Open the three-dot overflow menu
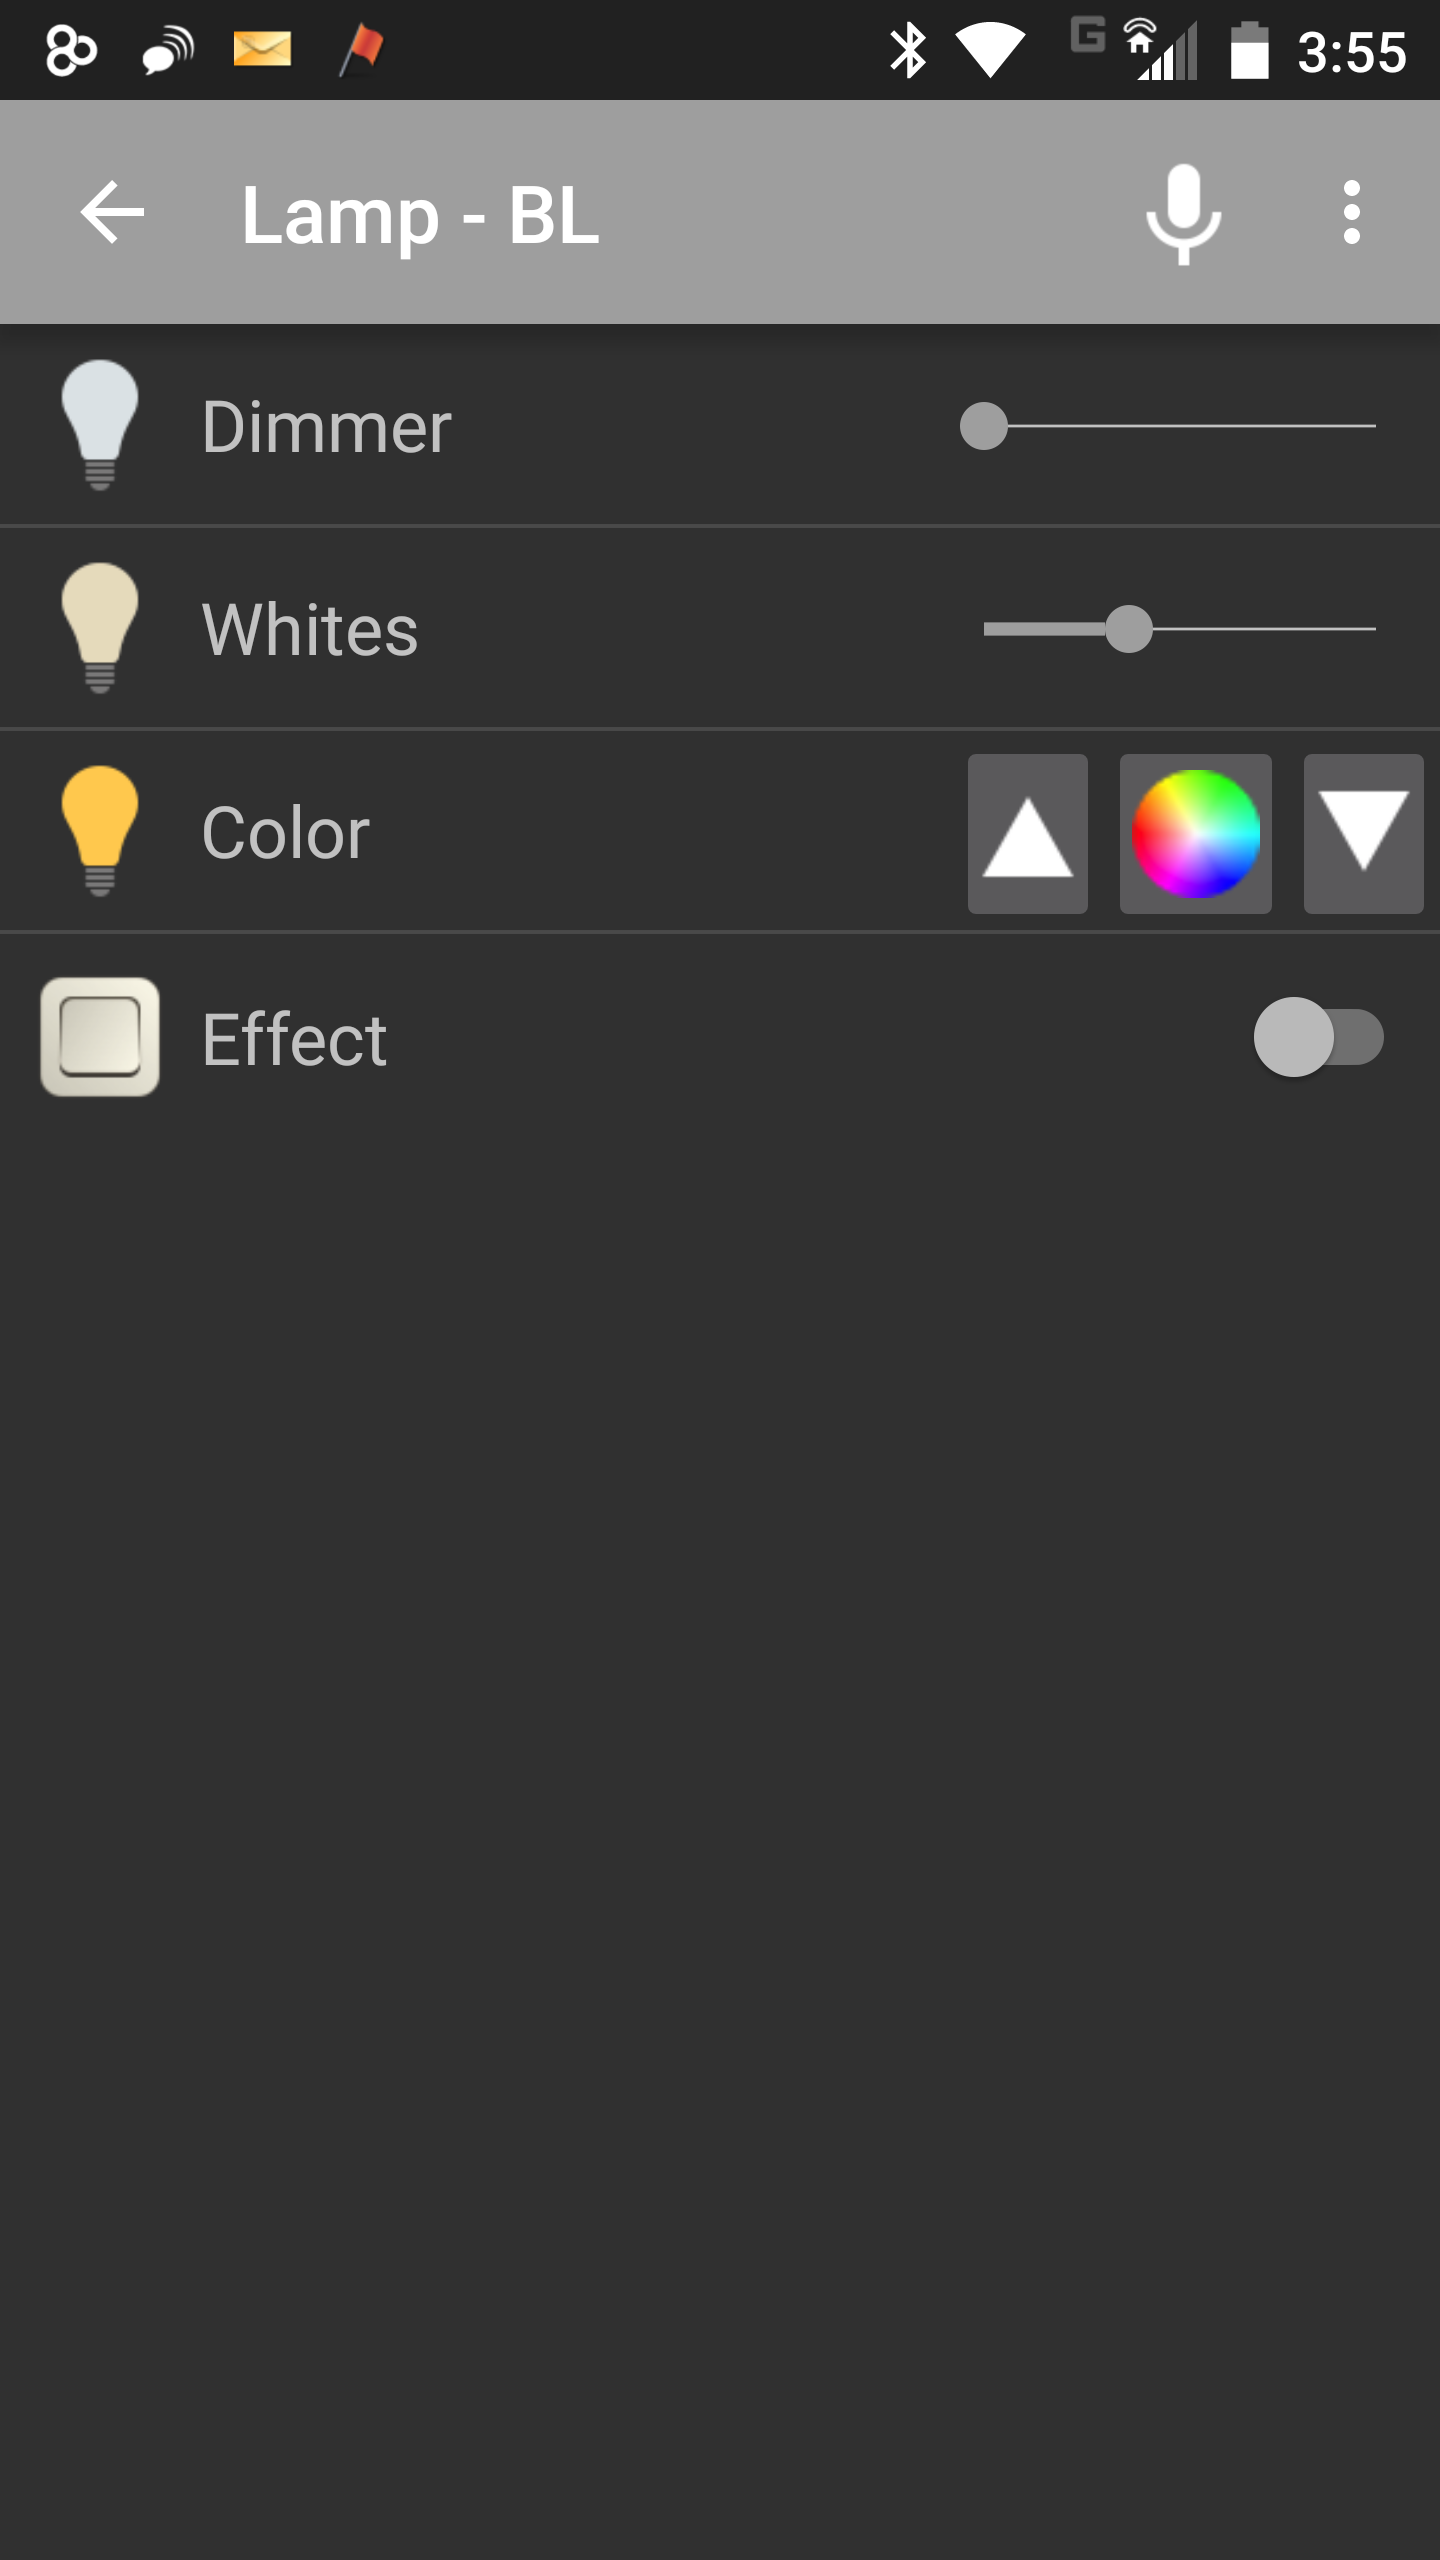The height and width of the screenshot is (2560, 1440). pyautogui.click(x=1351, y=212)
